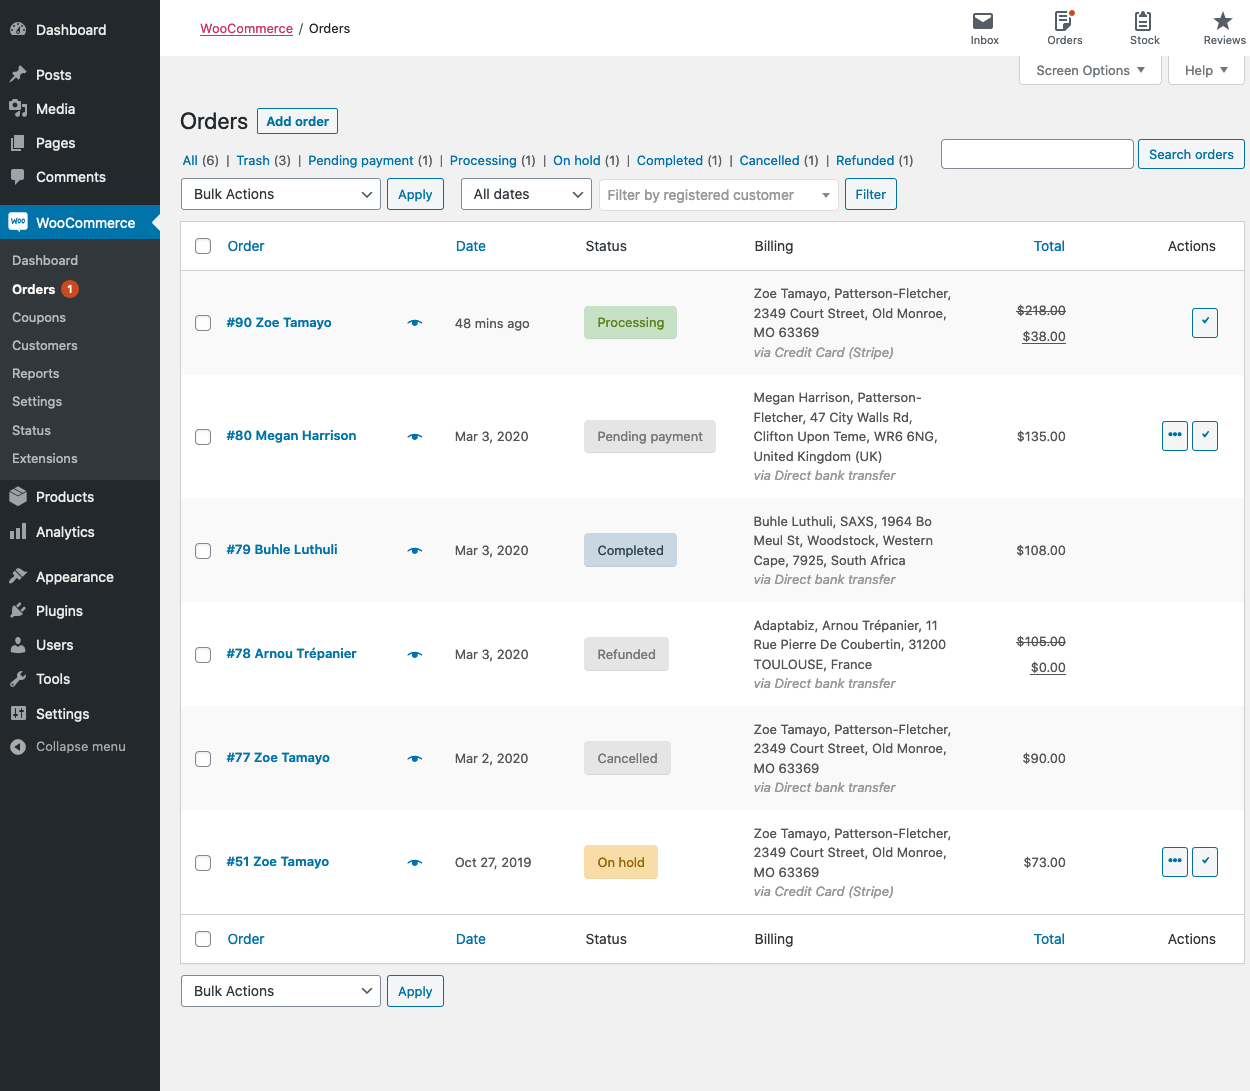Screen dimensions: 1250x1091
Task: Click the WooCommerce logo in the sidebar
Action: [19, 222]
